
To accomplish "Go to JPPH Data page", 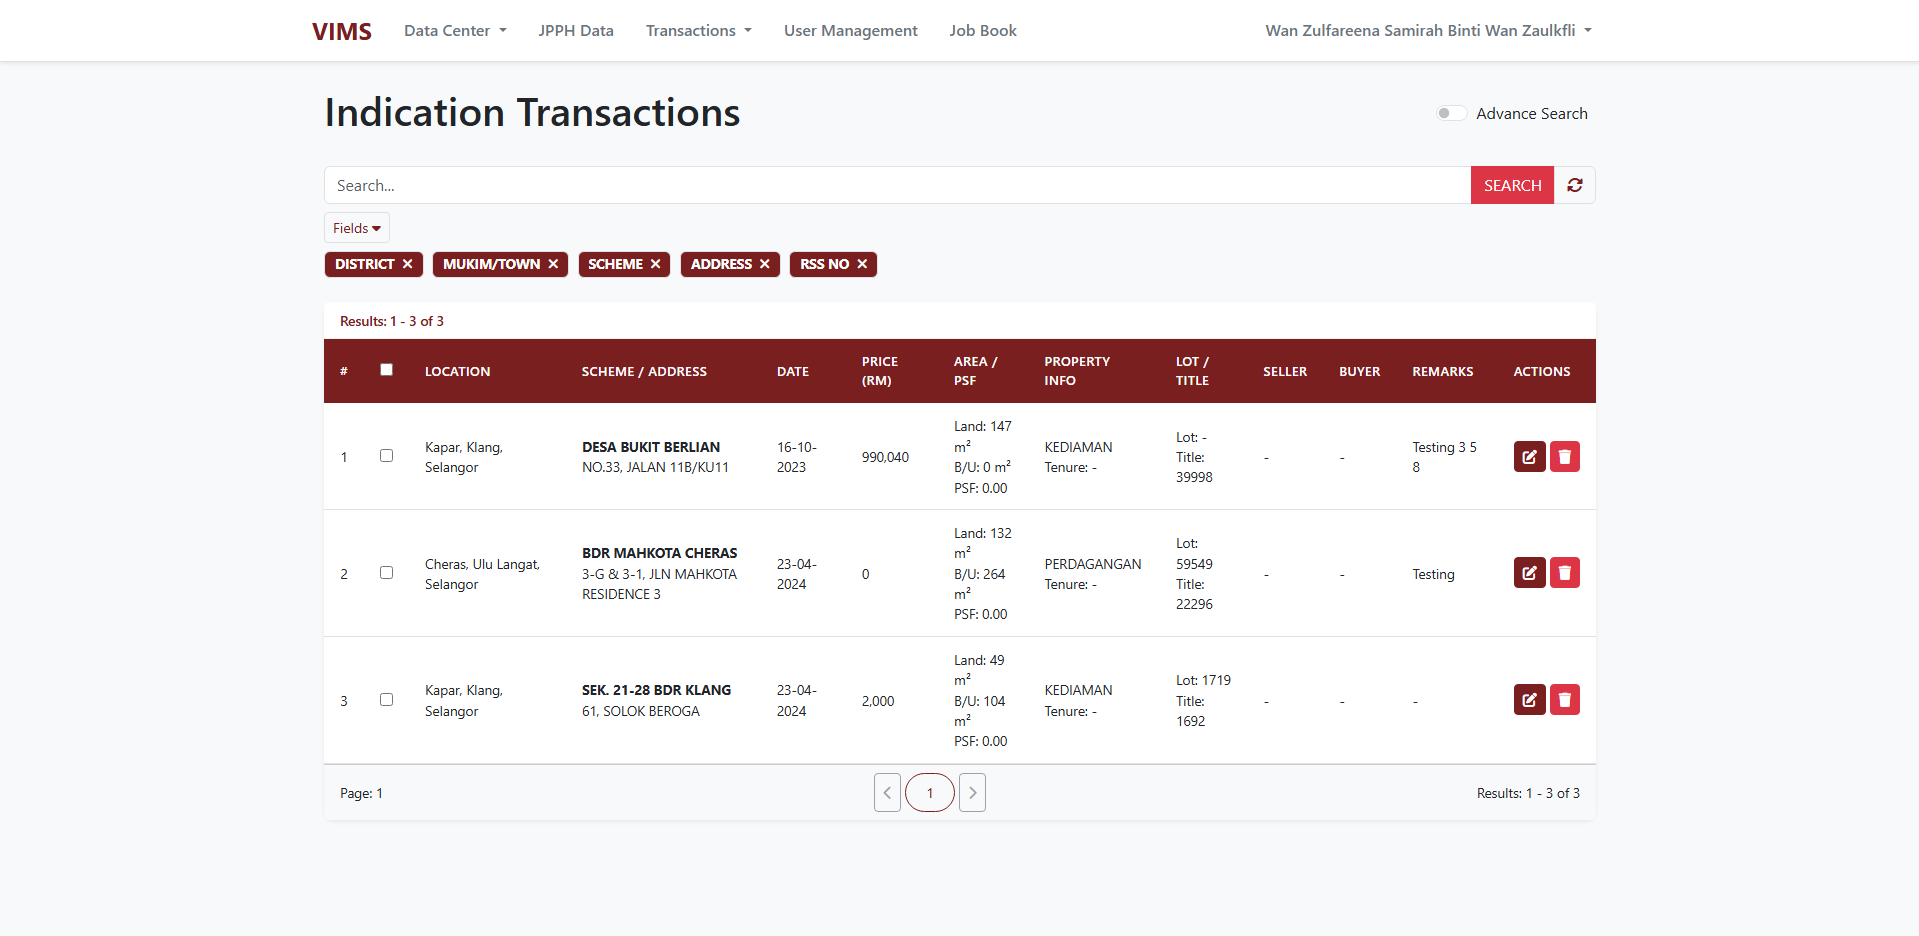I will 576,31.
